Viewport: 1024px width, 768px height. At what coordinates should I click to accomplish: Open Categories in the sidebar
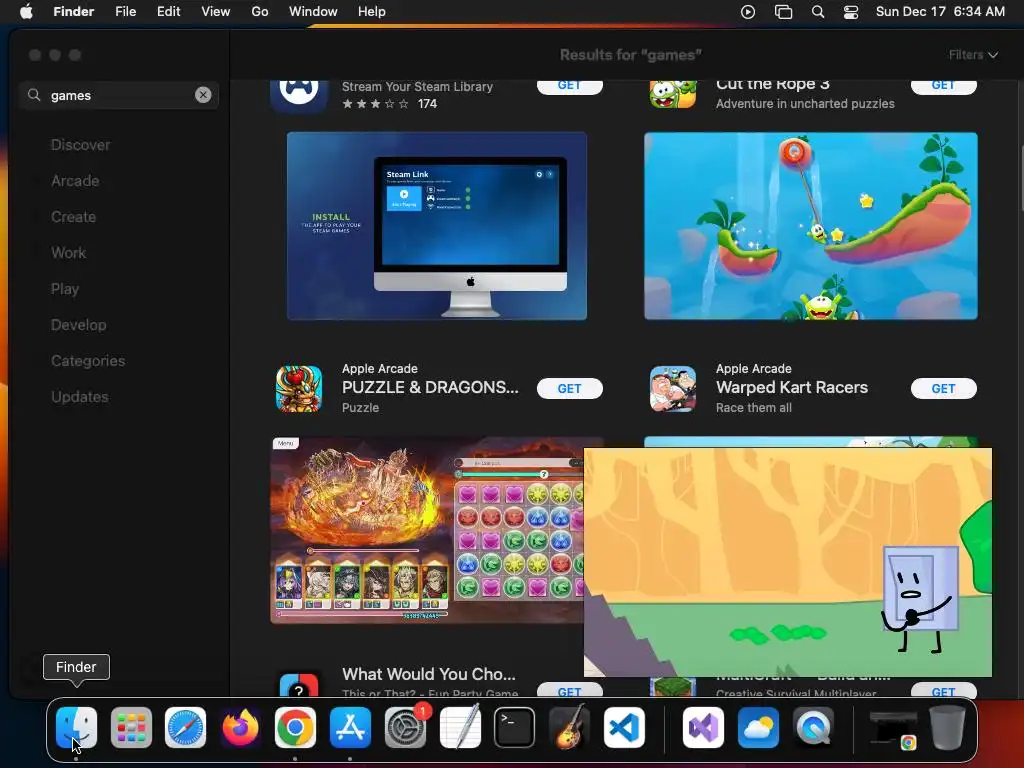coord(88,360)
